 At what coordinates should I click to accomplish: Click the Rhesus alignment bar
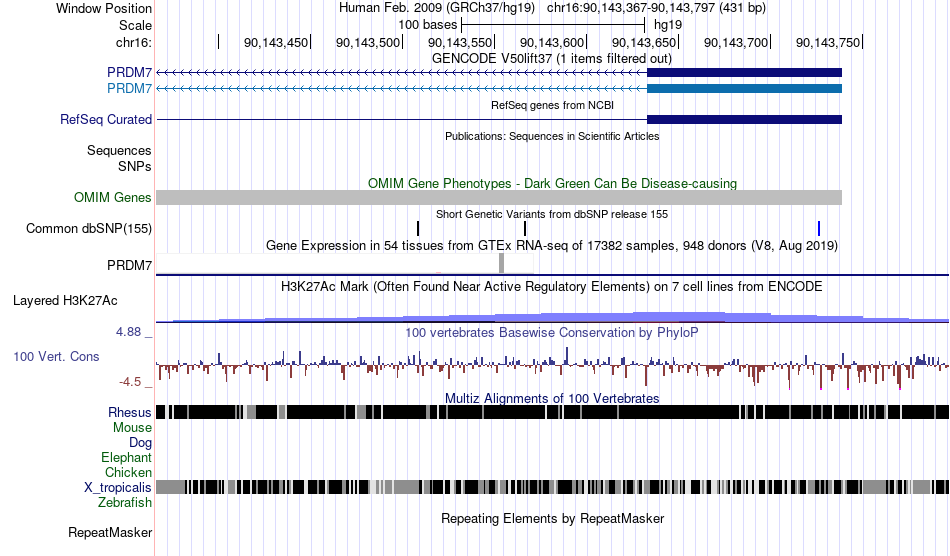click(553, 412)
